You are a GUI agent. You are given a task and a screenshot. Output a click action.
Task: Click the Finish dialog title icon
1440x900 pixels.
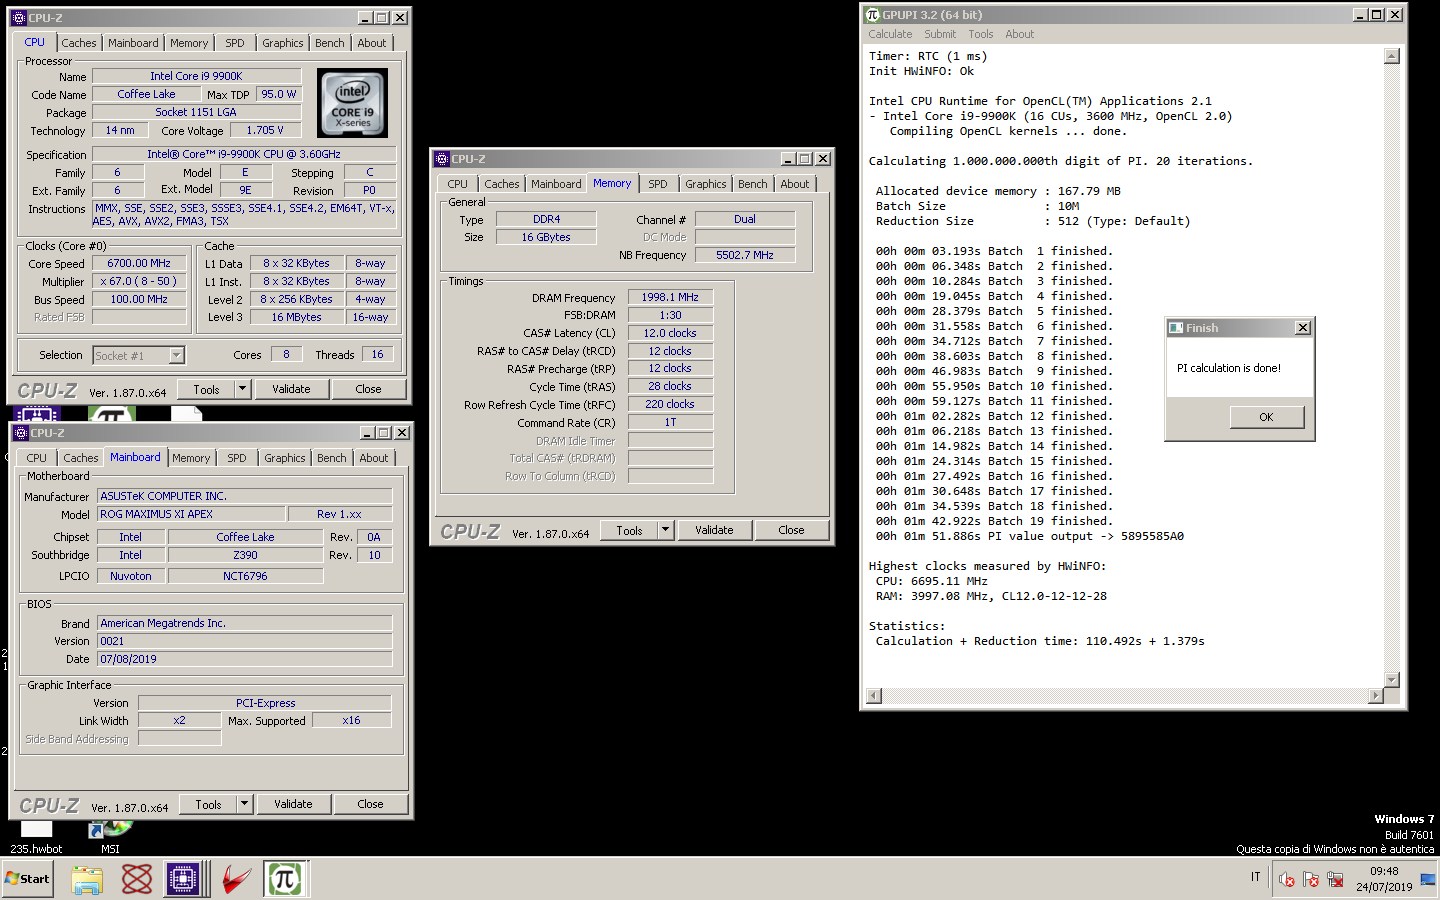[x=1177, y=328]
